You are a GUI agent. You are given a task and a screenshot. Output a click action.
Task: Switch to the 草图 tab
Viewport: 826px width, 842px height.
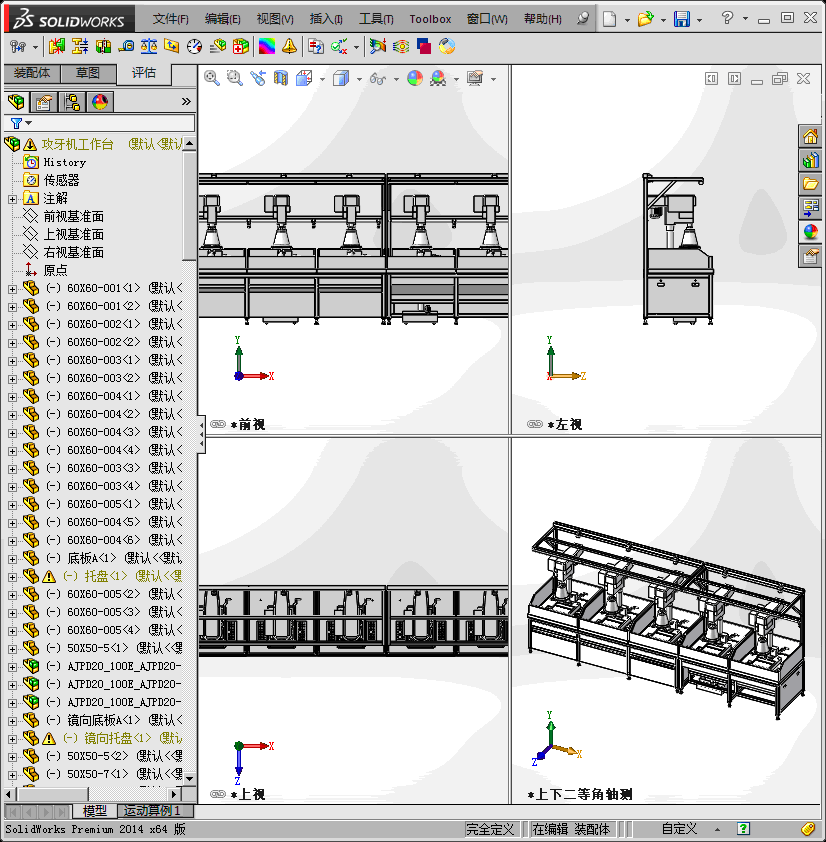[x=88, y=73]
